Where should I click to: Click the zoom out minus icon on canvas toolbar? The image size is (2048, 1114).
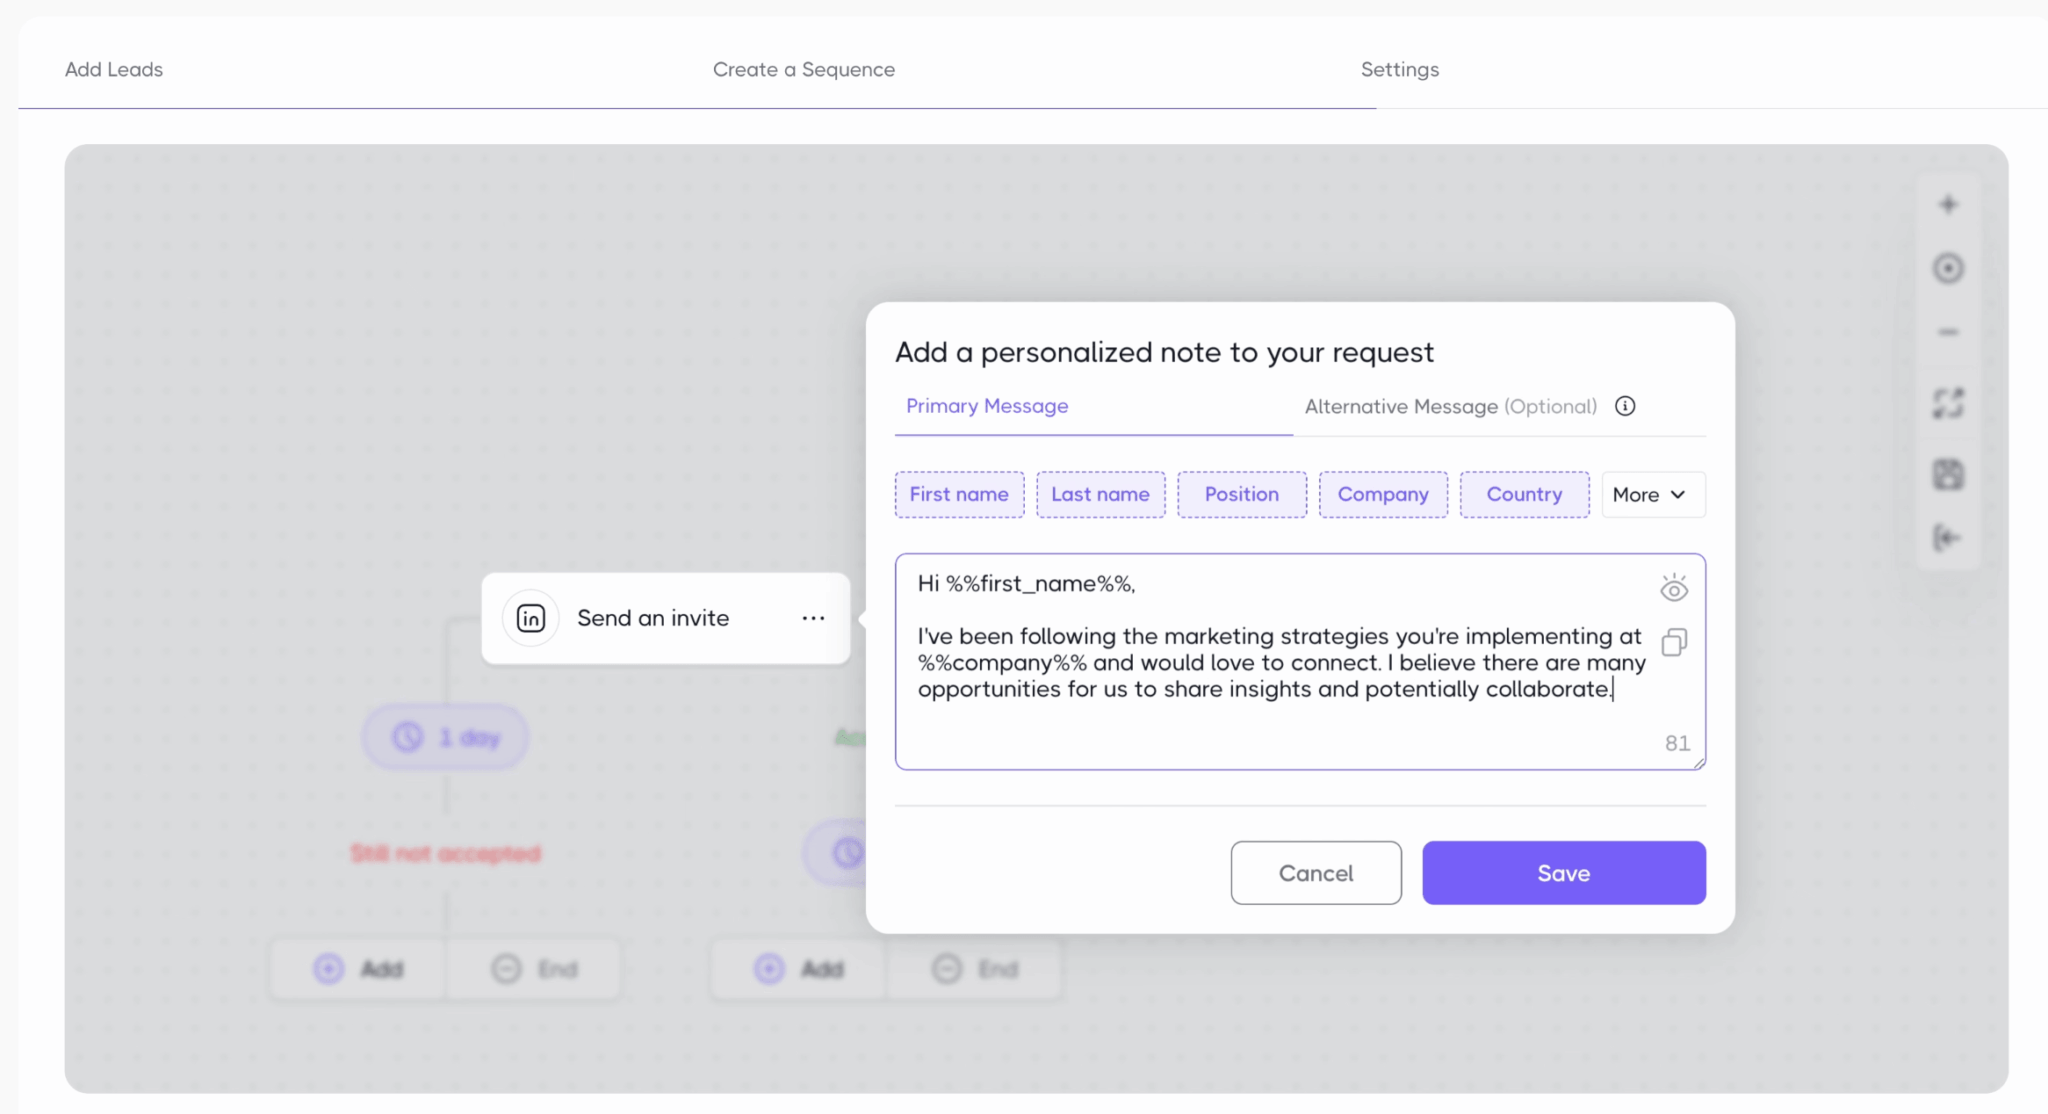[x=1948, y=332]
